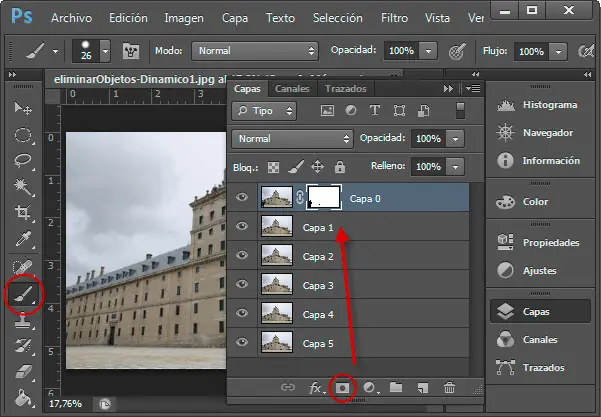Select the Capa 0 layer mask thumbnail
This screenshot has width=601, height=417.
pyautogui.click(x=325, y=199)
